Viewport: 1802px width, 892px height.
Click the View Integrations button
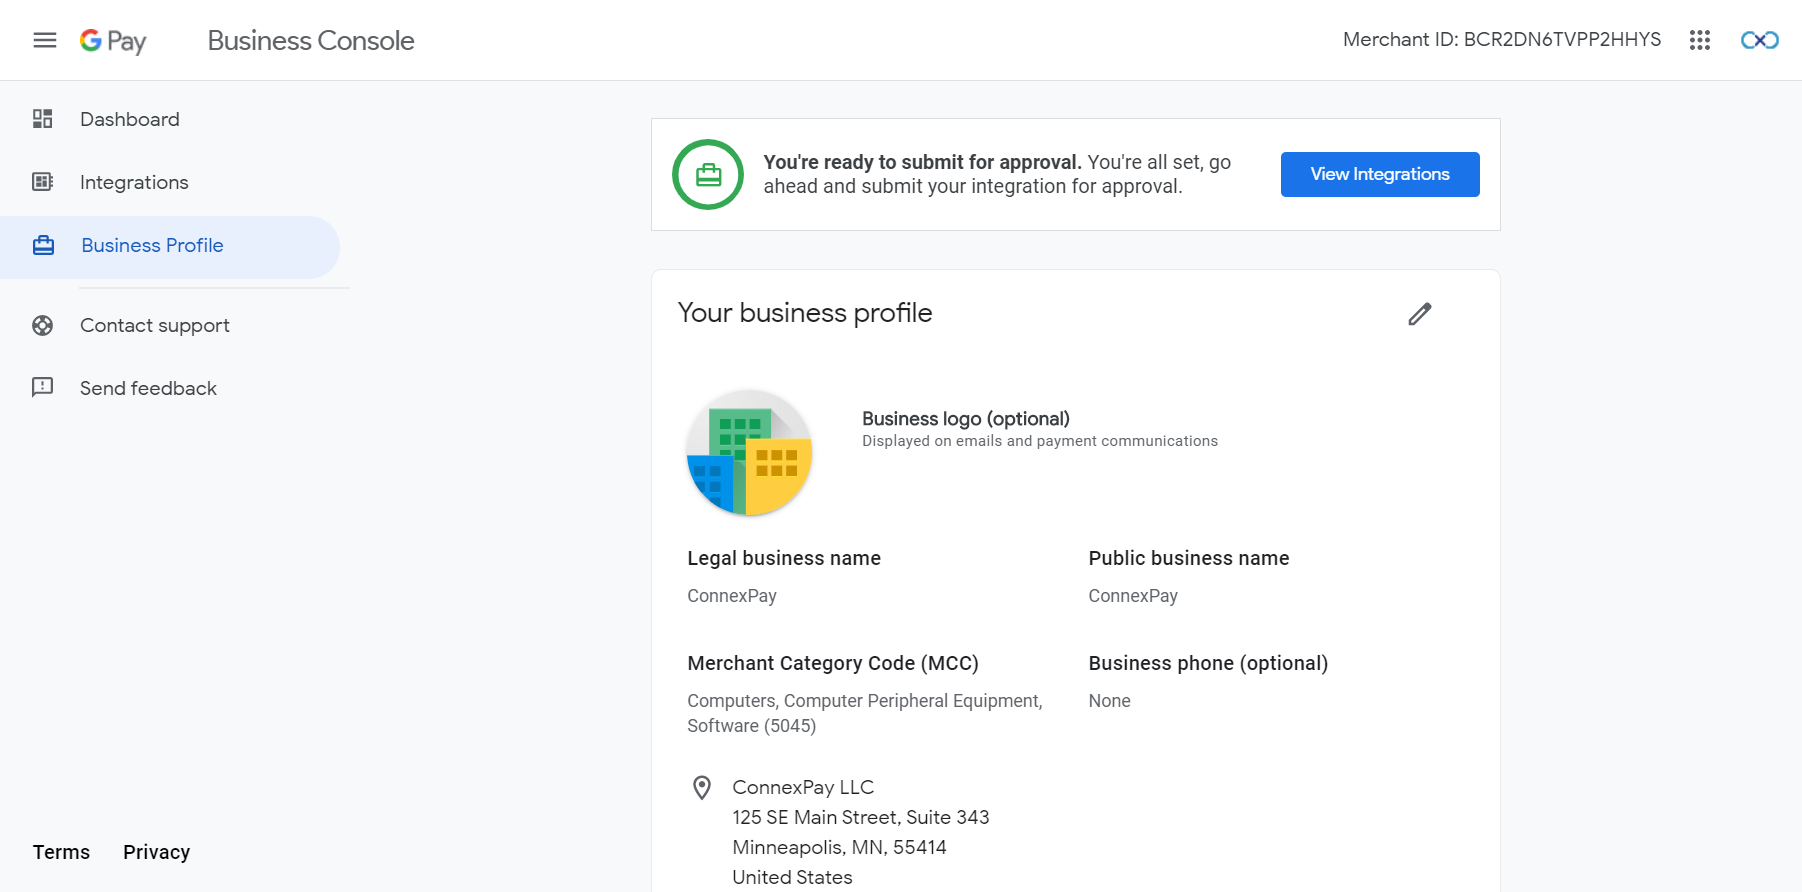pyautogui.click(x=1380, y=174)
